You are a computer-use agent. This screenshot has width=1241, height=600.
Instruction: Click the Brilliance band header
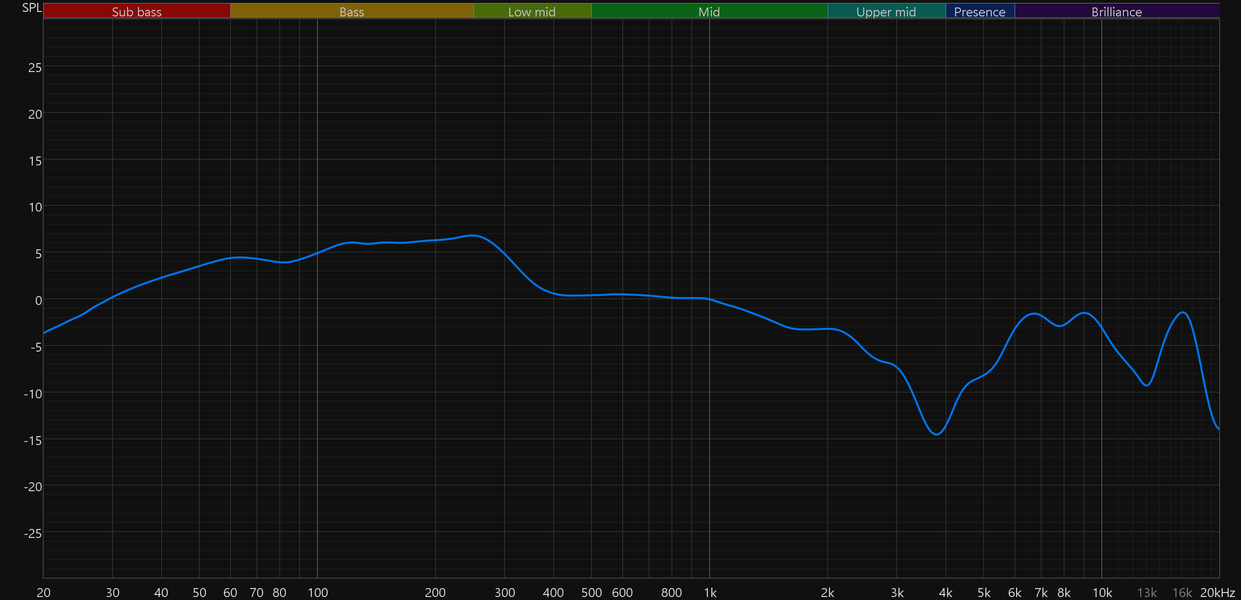click(x=1117, y=12)
